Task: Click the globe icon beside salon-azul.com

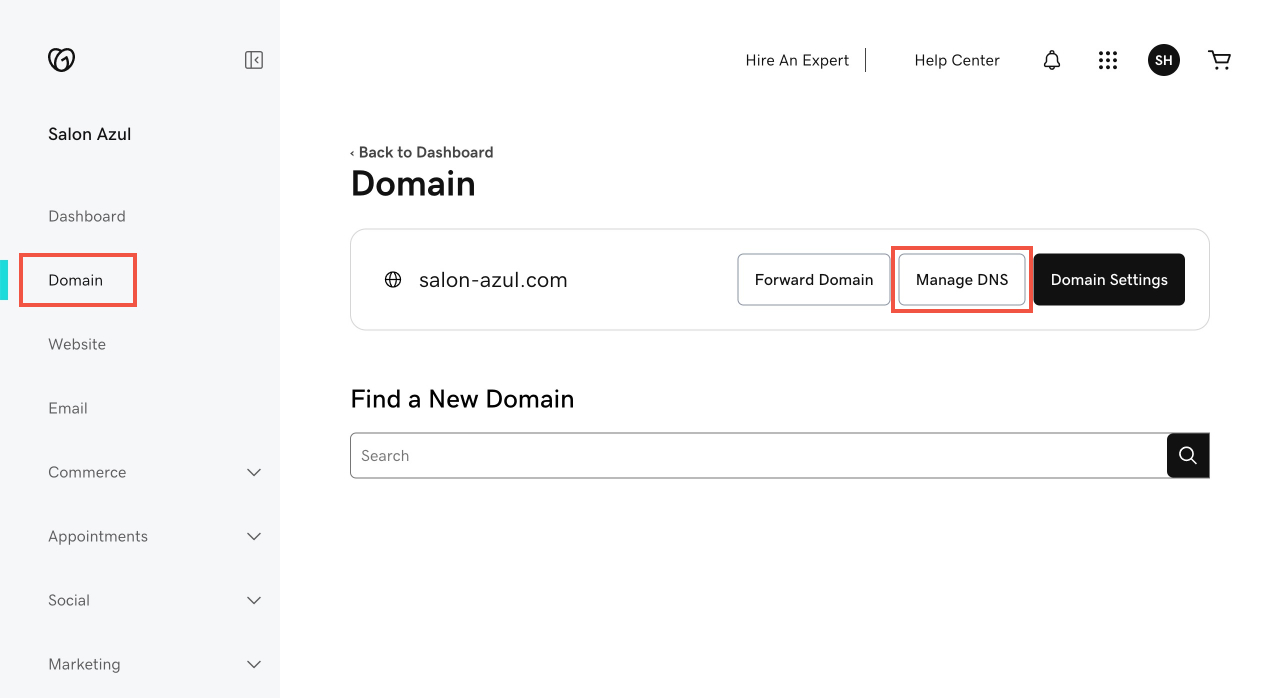Action: pyautogui.click(x=393, y=279)
